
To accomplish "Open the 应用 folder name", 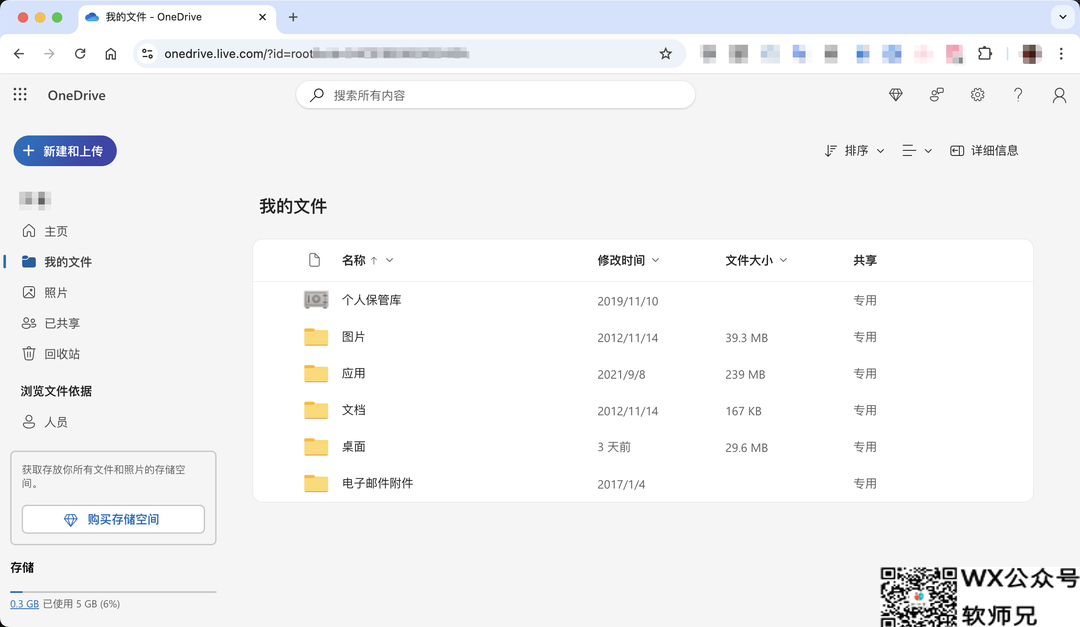I will pos(353,373).
